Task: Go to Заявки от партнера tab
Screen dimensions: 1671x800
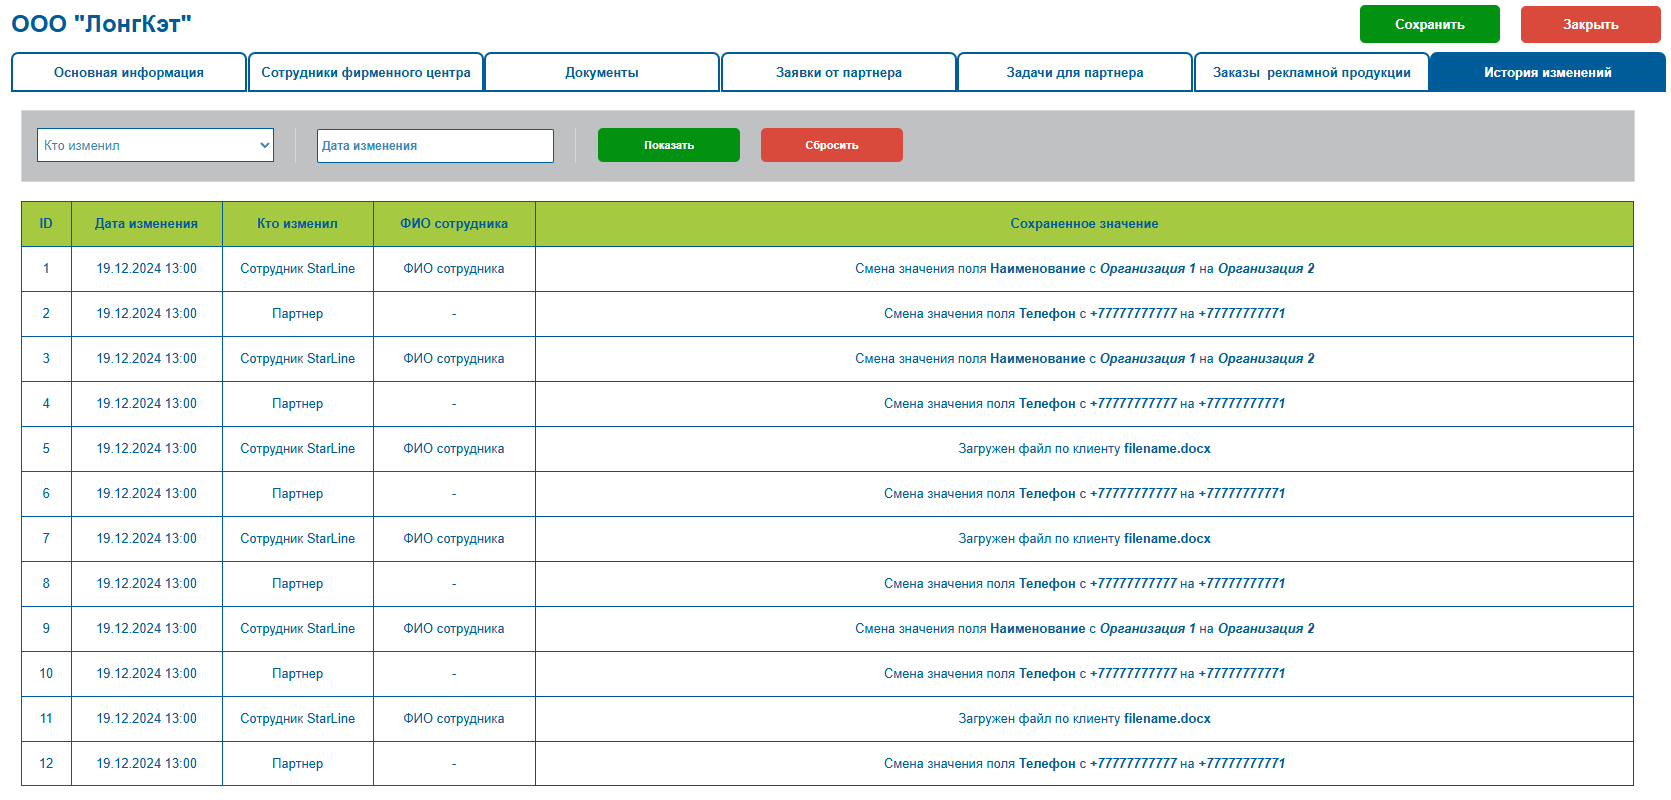Action: tap(839, 72)
